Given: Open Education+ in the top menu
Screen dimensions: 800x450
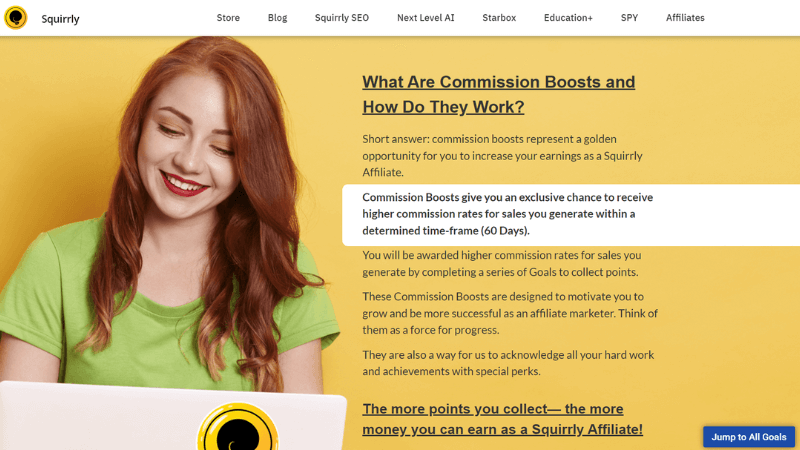Looking at the screenshot, I should (x=568, y=18).
